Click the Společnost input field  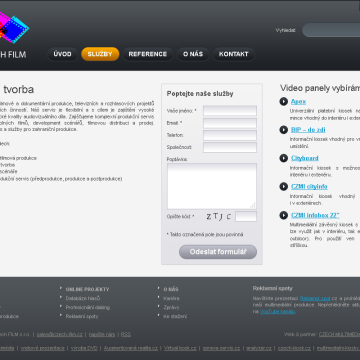coord(230,147)
